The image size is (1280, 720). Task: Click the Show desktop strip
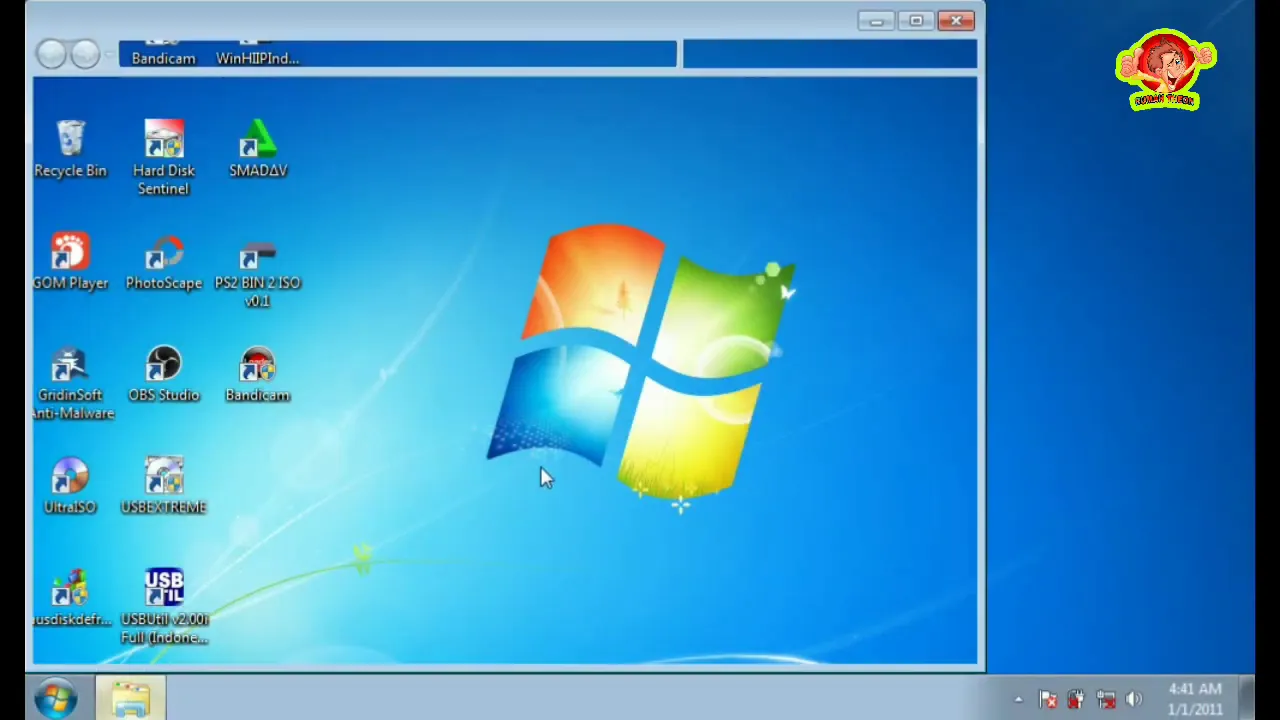tap(1247, 698)
